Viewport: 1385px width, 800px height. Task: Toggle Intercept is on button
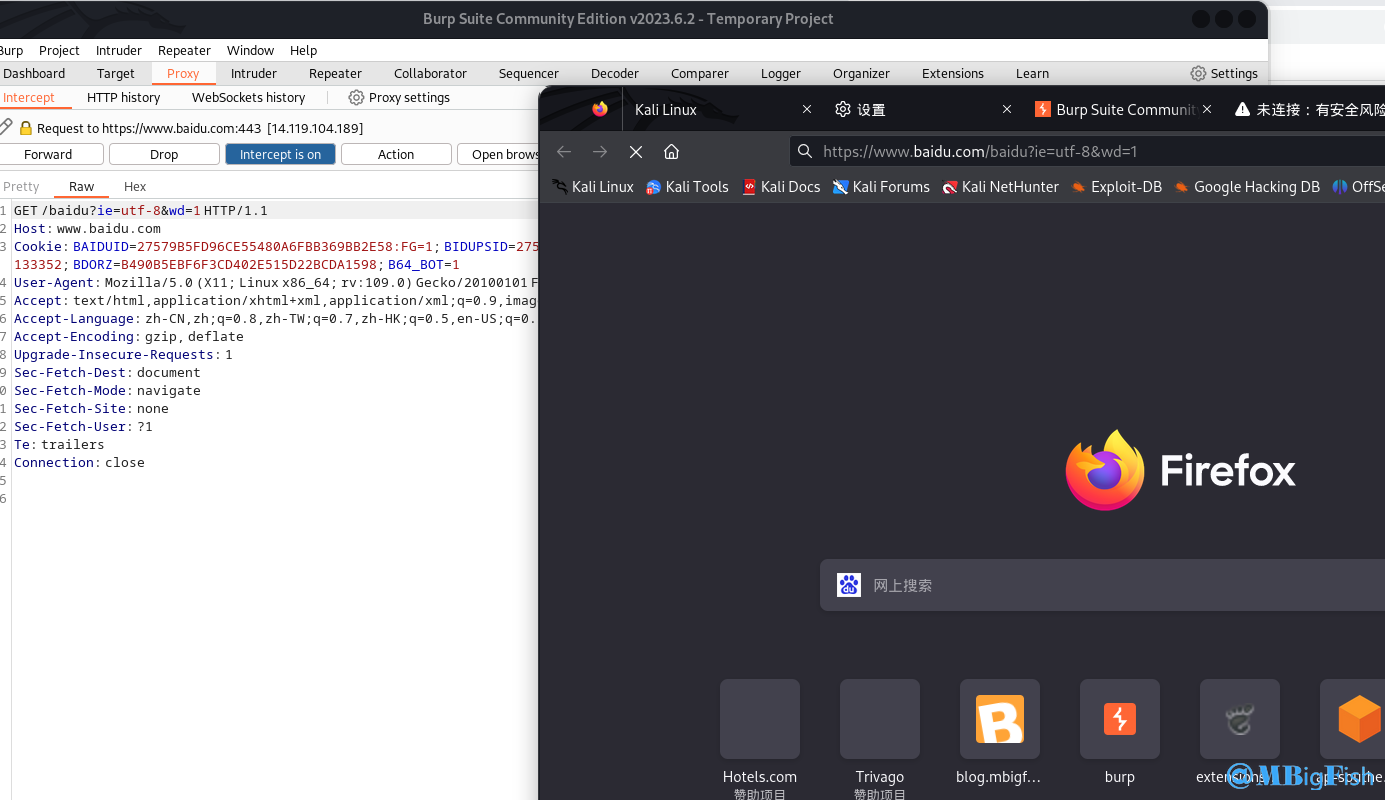(280, 154)
